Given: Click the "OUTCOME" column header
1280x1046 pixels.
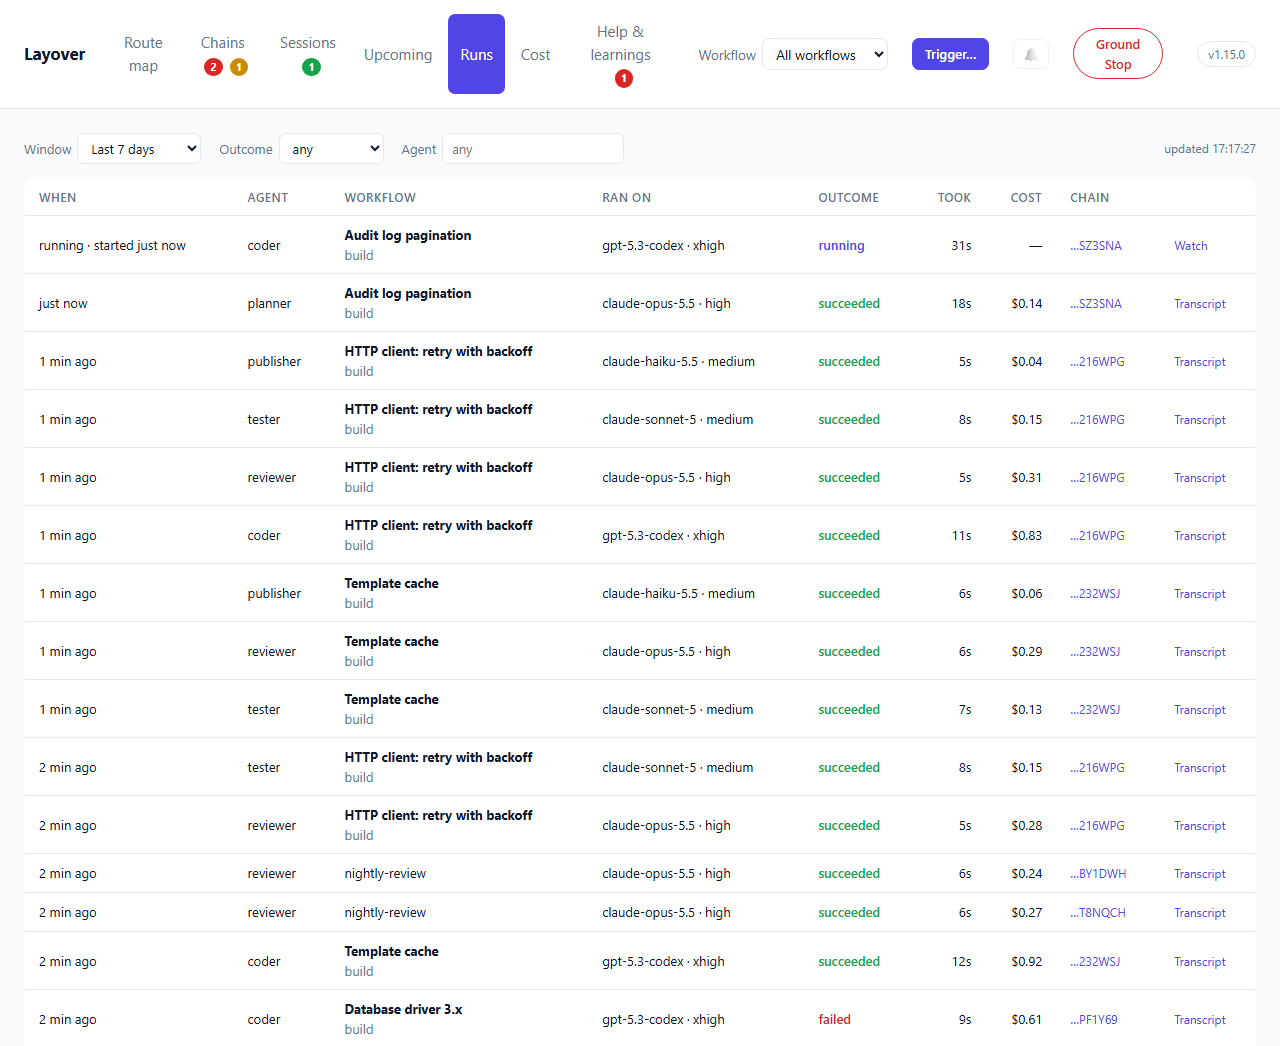Looking at the screenshot, I should (849, 197).
